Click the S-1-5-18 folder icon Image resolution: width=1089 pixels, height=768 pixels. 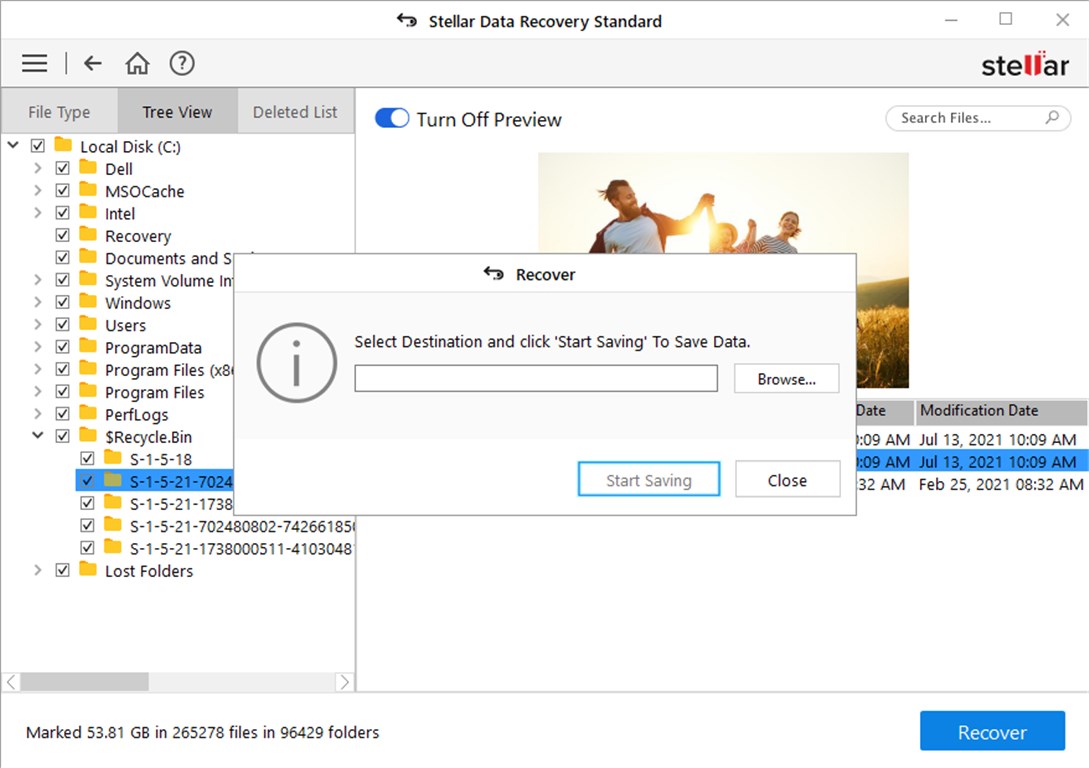(x=113, y=457)
